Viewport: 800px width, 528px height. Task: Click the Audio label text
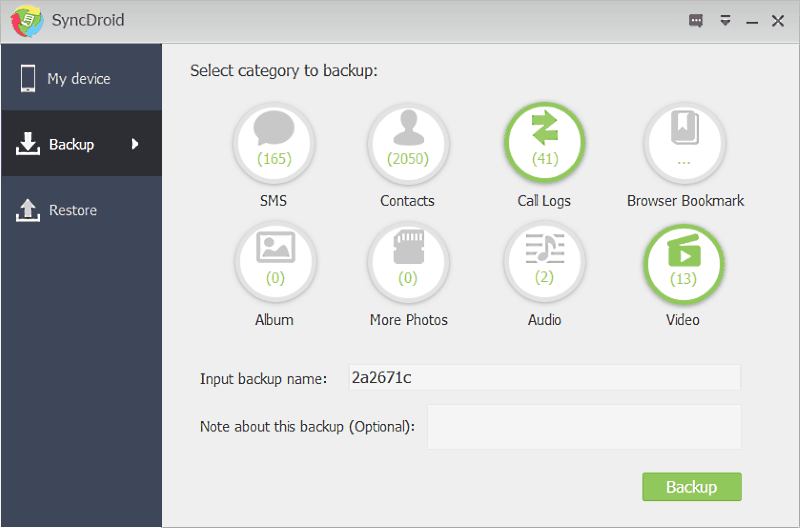point(544,320)
